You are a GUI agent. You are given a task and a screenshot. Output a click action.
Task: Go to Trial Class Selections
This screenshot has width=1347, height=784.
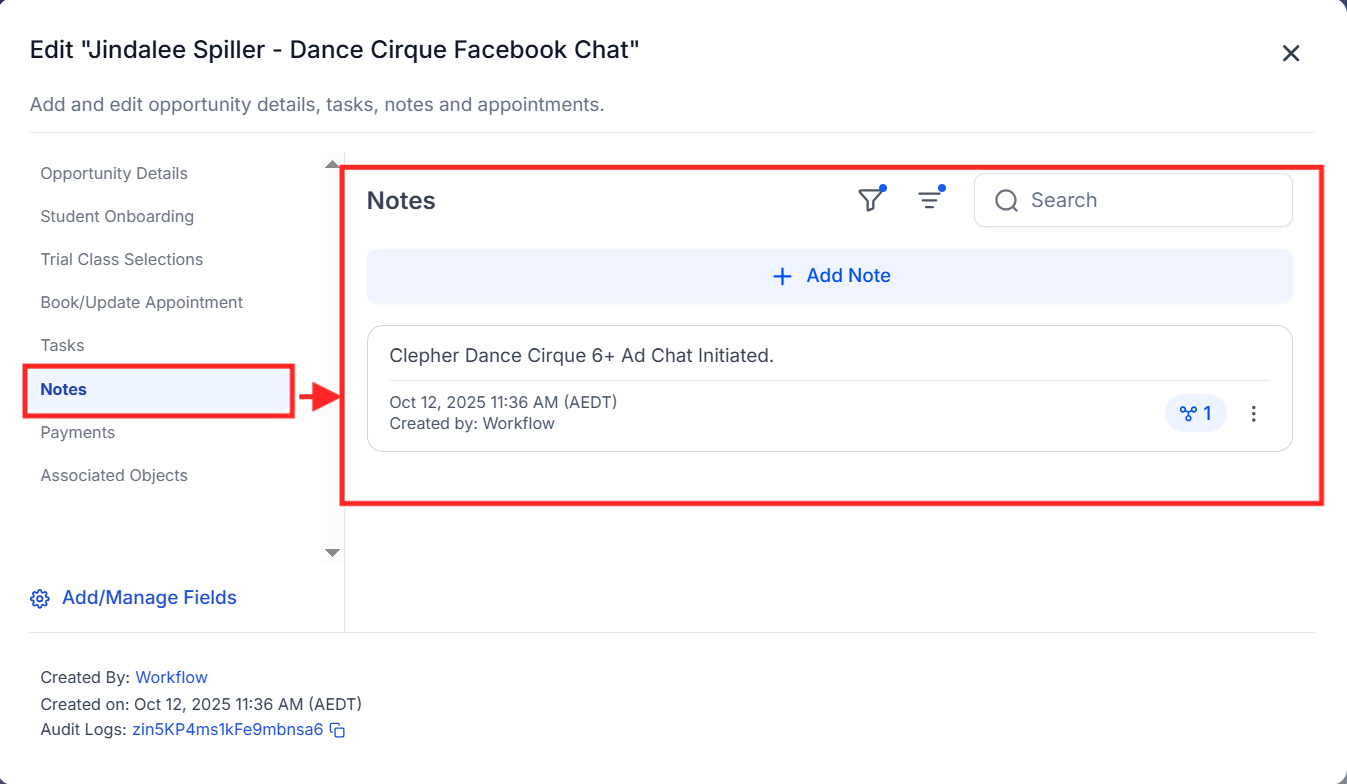click(x=122, y=259)
